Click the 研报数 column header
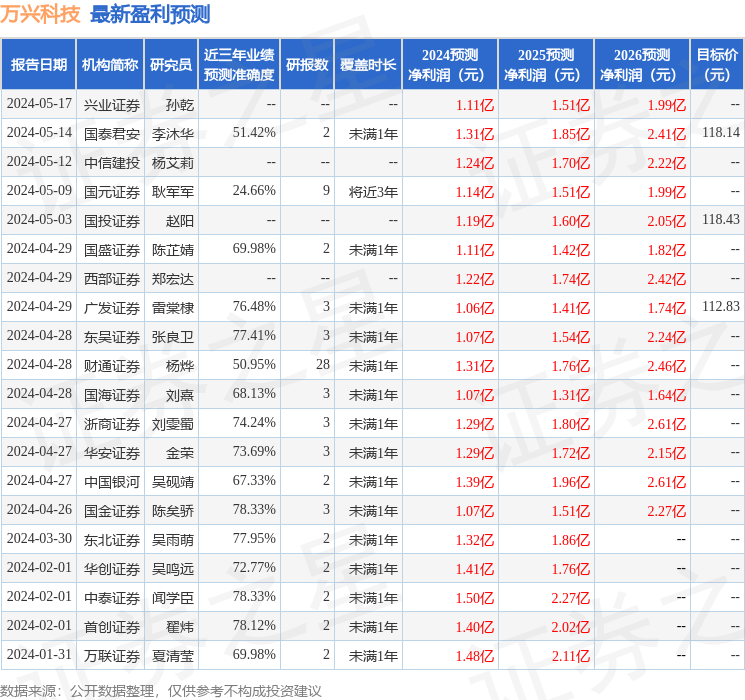This screenshot has width=745, height=700. [x=307, y=64]
